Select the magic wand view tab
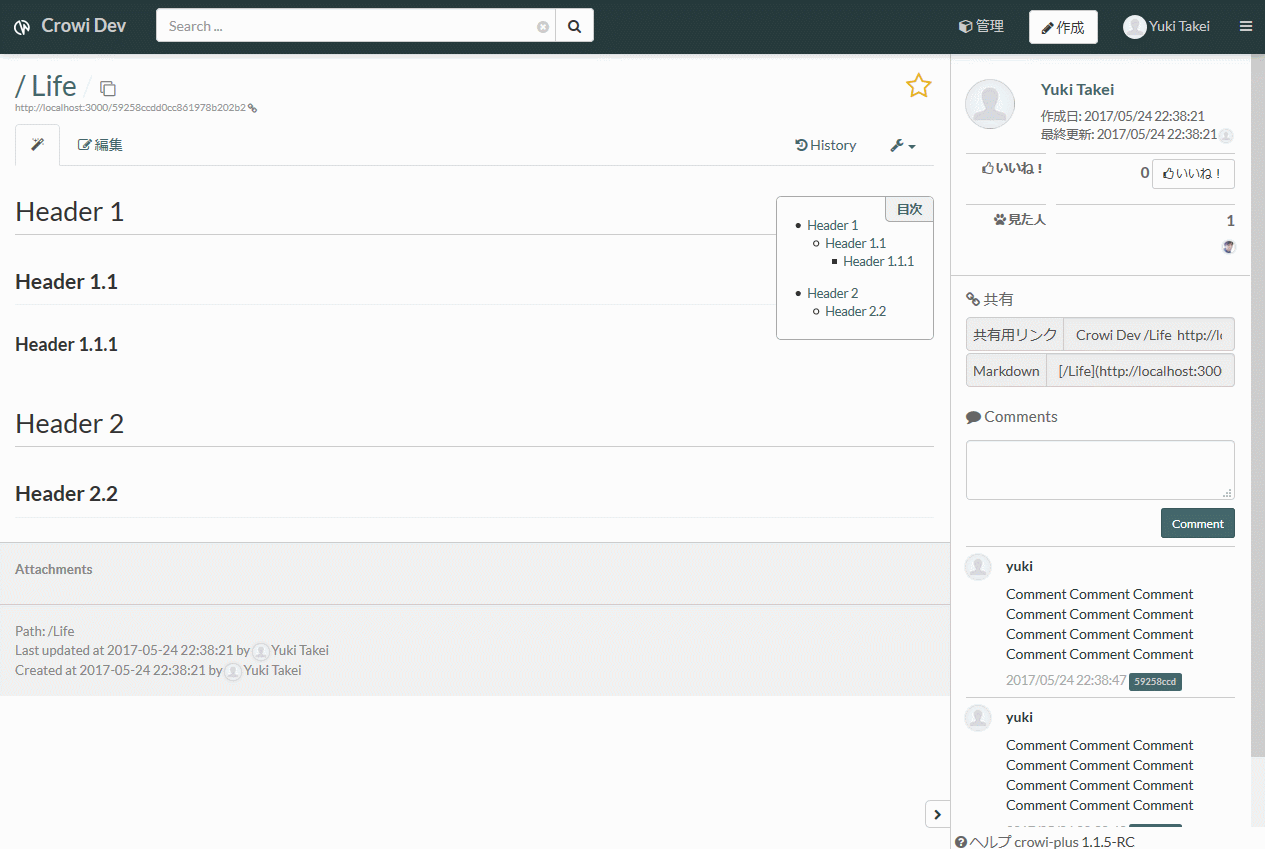Screen dimensions: 1265x849 point(38,145)
